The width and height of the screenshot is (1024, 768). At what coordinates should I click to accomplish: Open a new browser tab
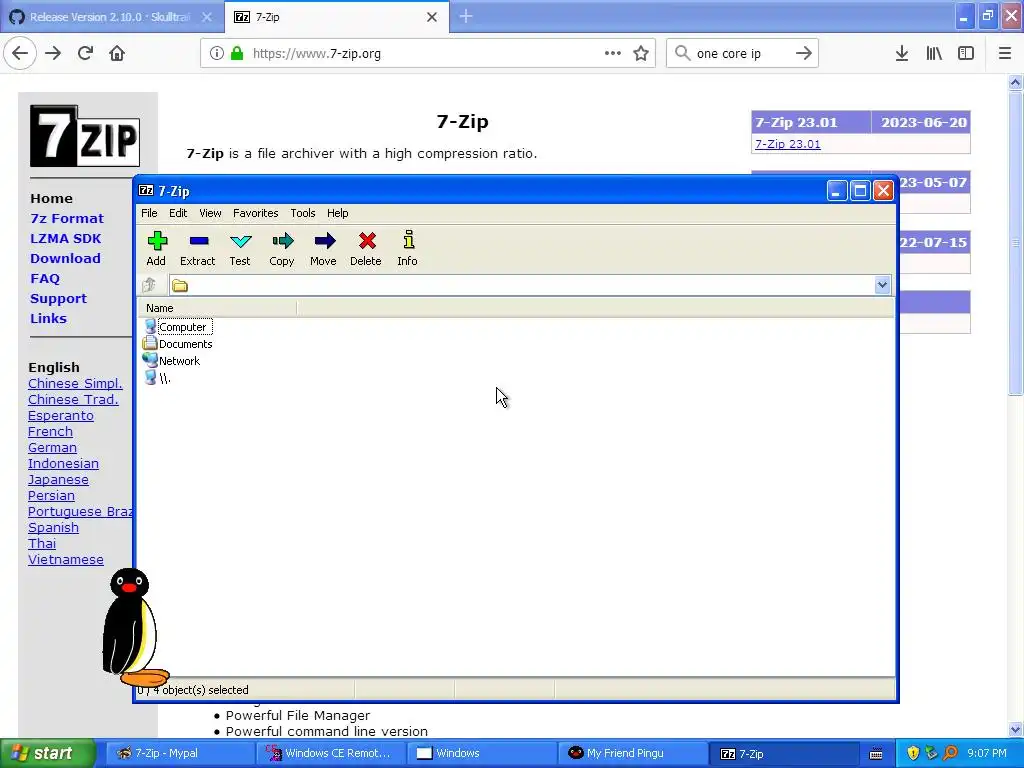466,16
